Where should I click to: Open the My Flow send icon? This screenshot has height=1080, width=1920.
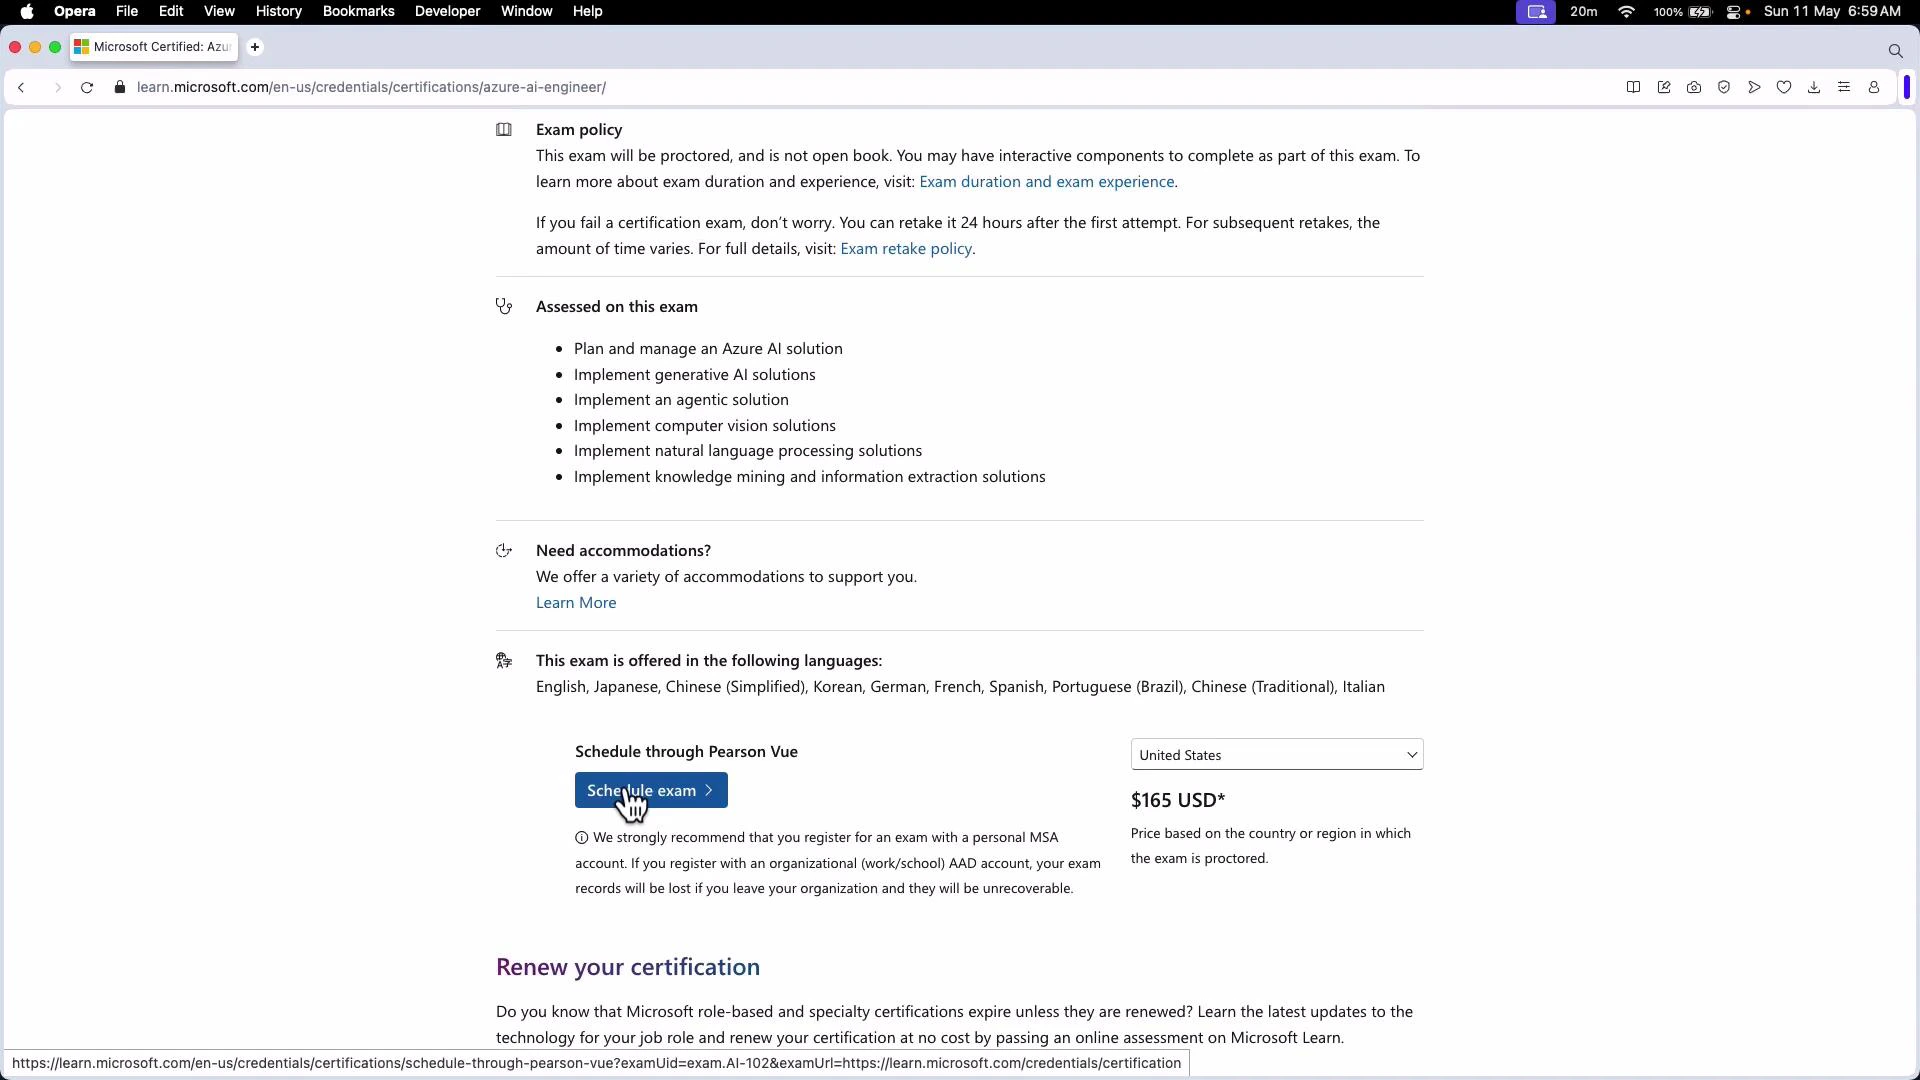pyautogui.click(x=1754, y=87)
